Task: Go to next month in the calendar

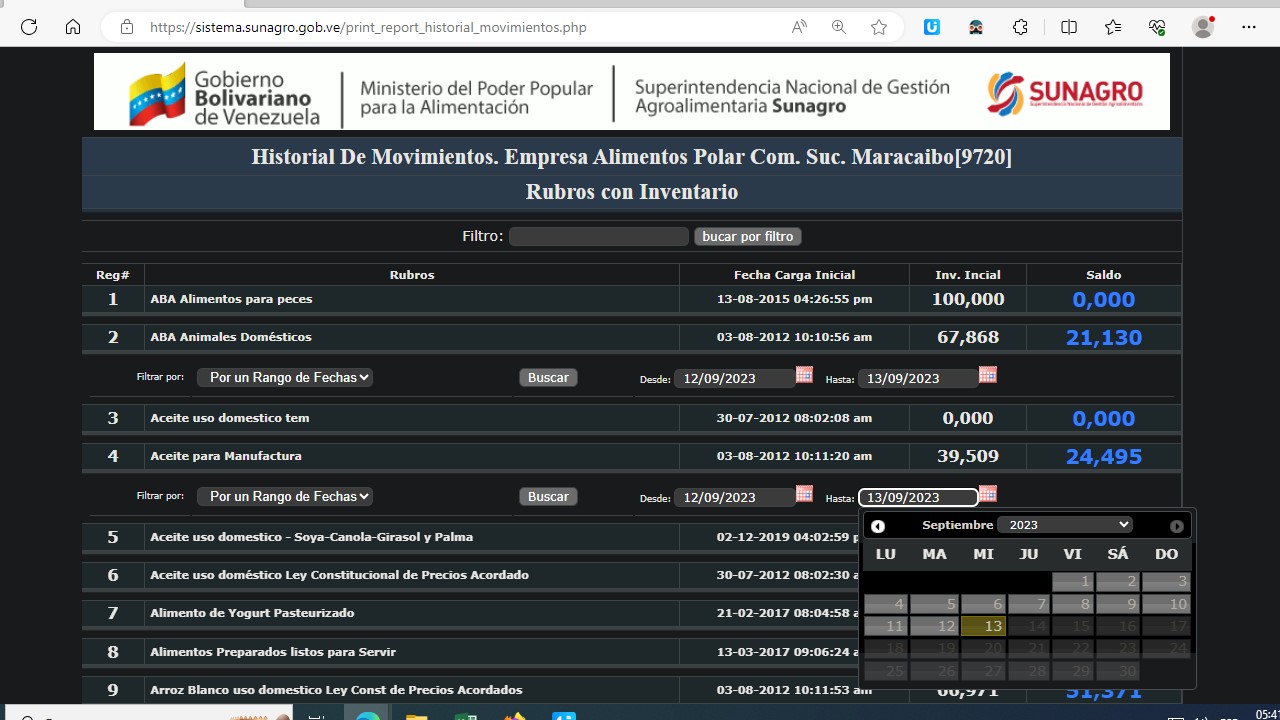Action: pos(1177,526)
